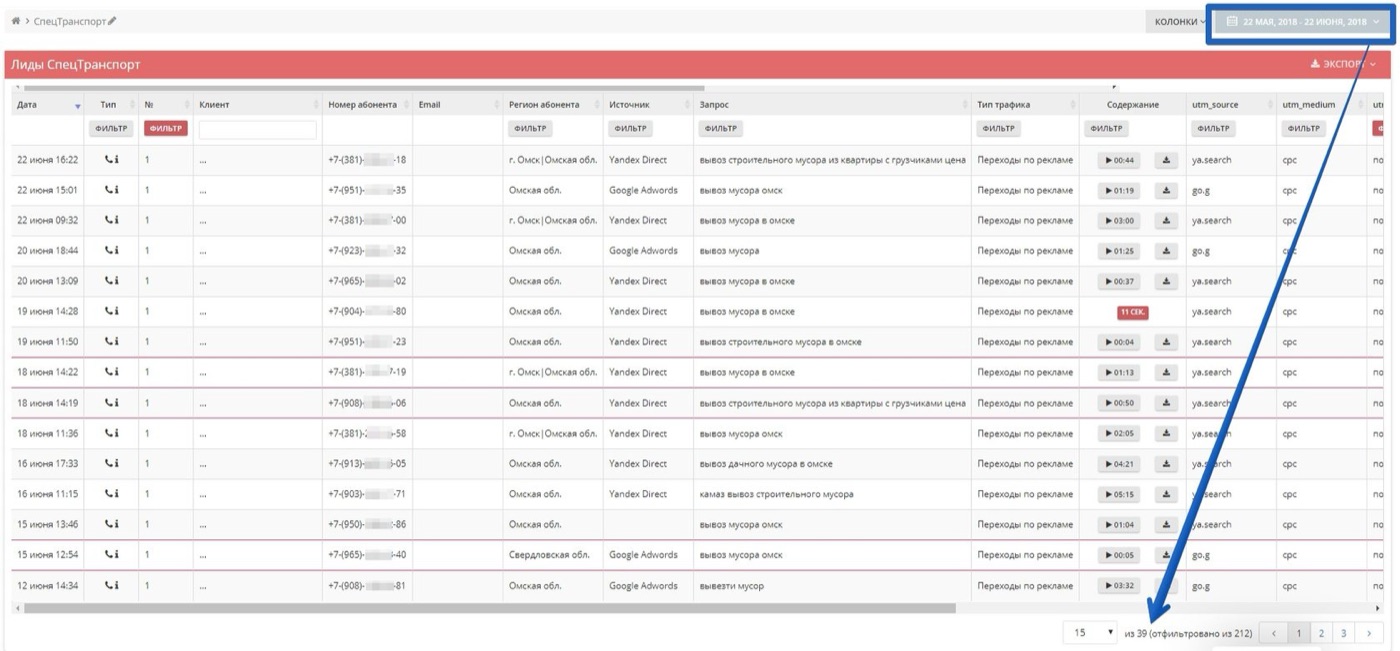Open call type icon for 16 июня 17:33
The image size is (1400, 651).
coord(111,464)
